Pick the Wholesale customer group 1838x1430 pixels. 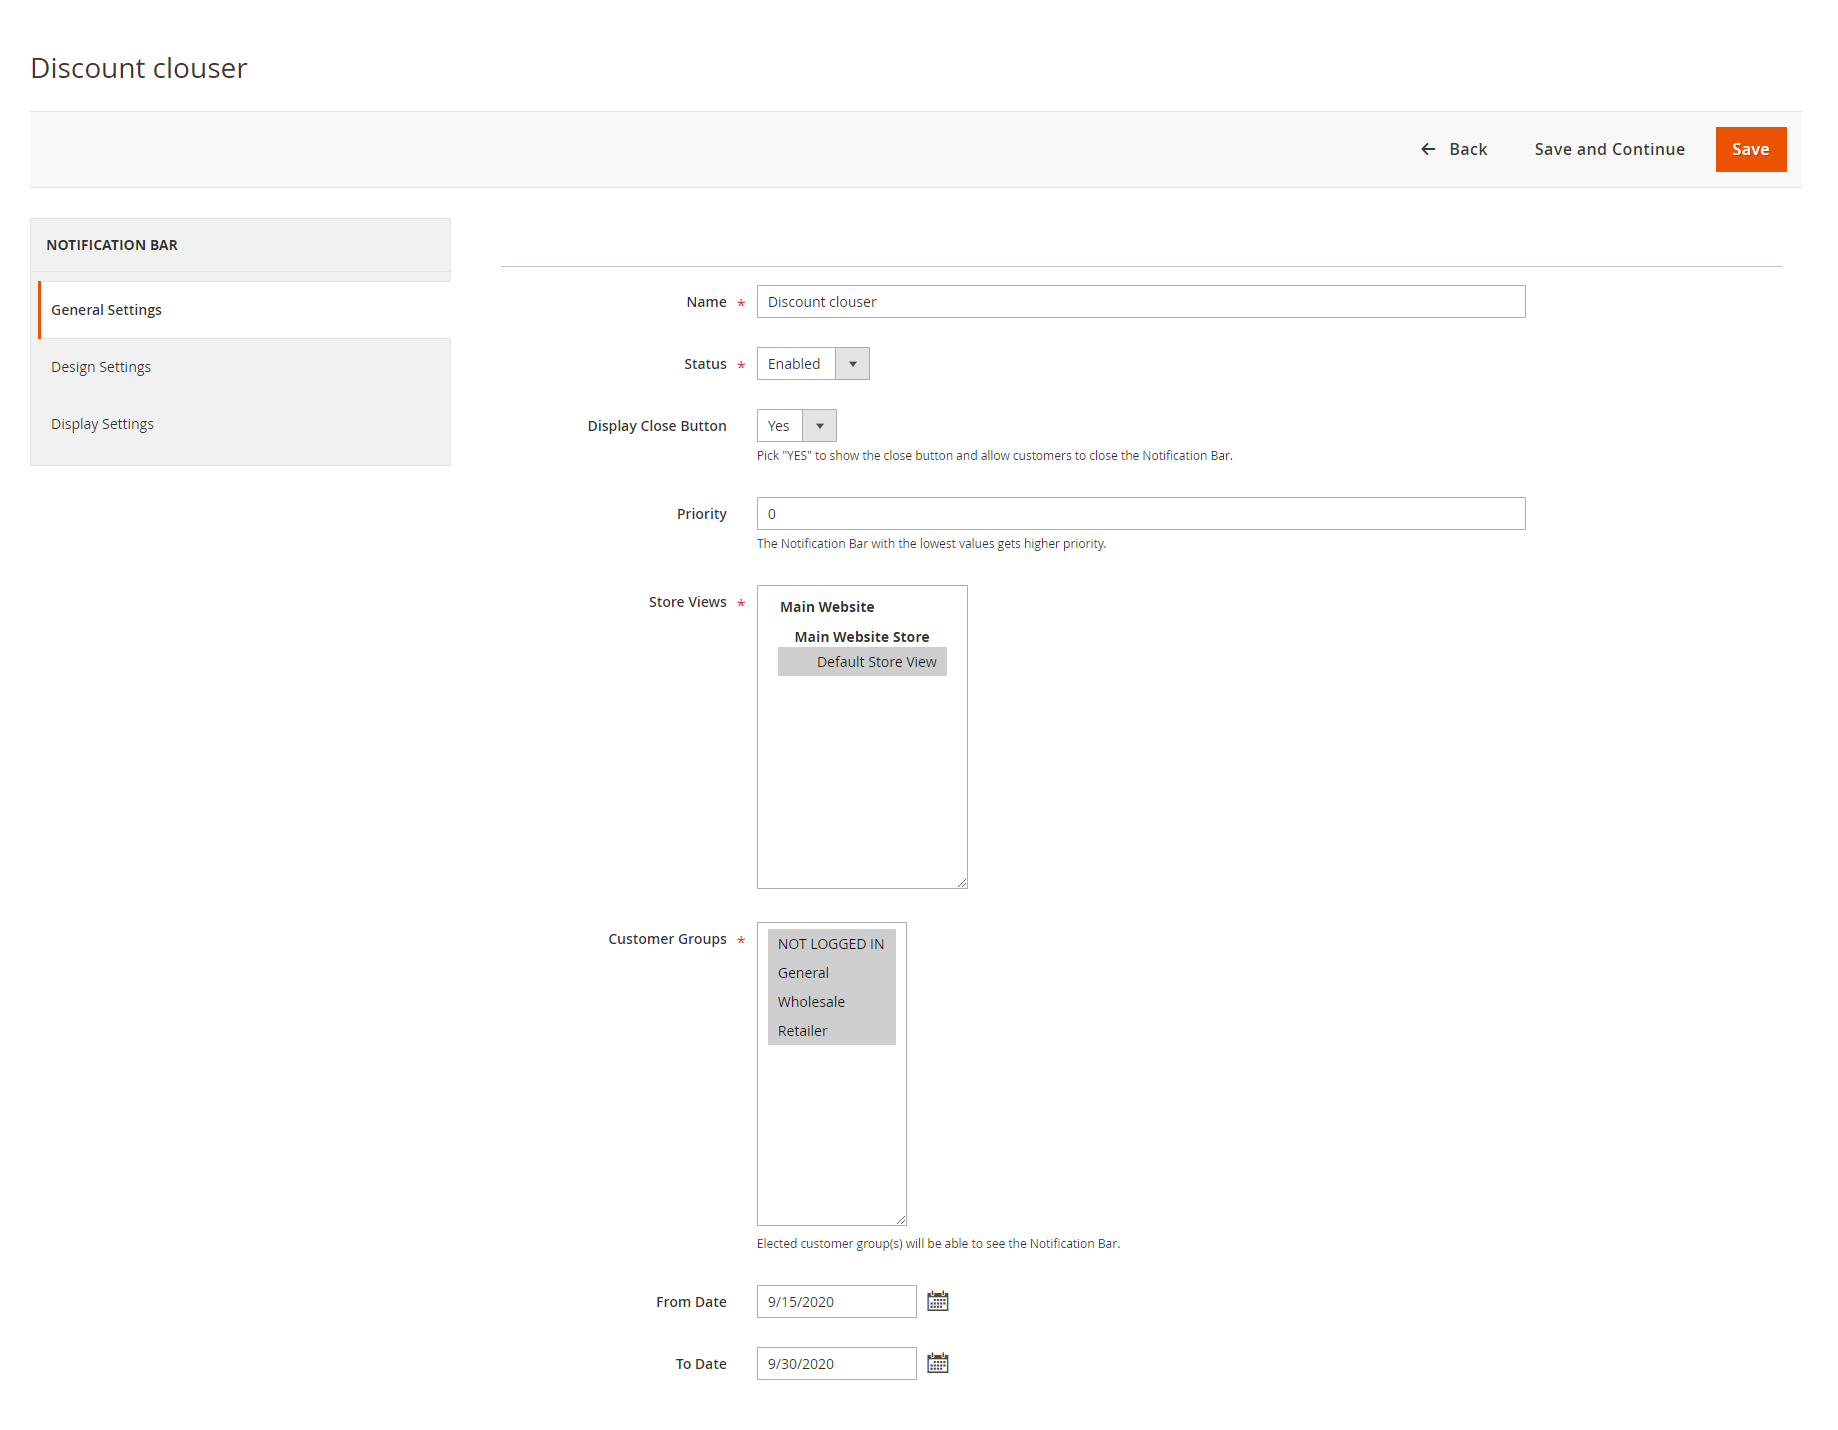[811, 1002]
